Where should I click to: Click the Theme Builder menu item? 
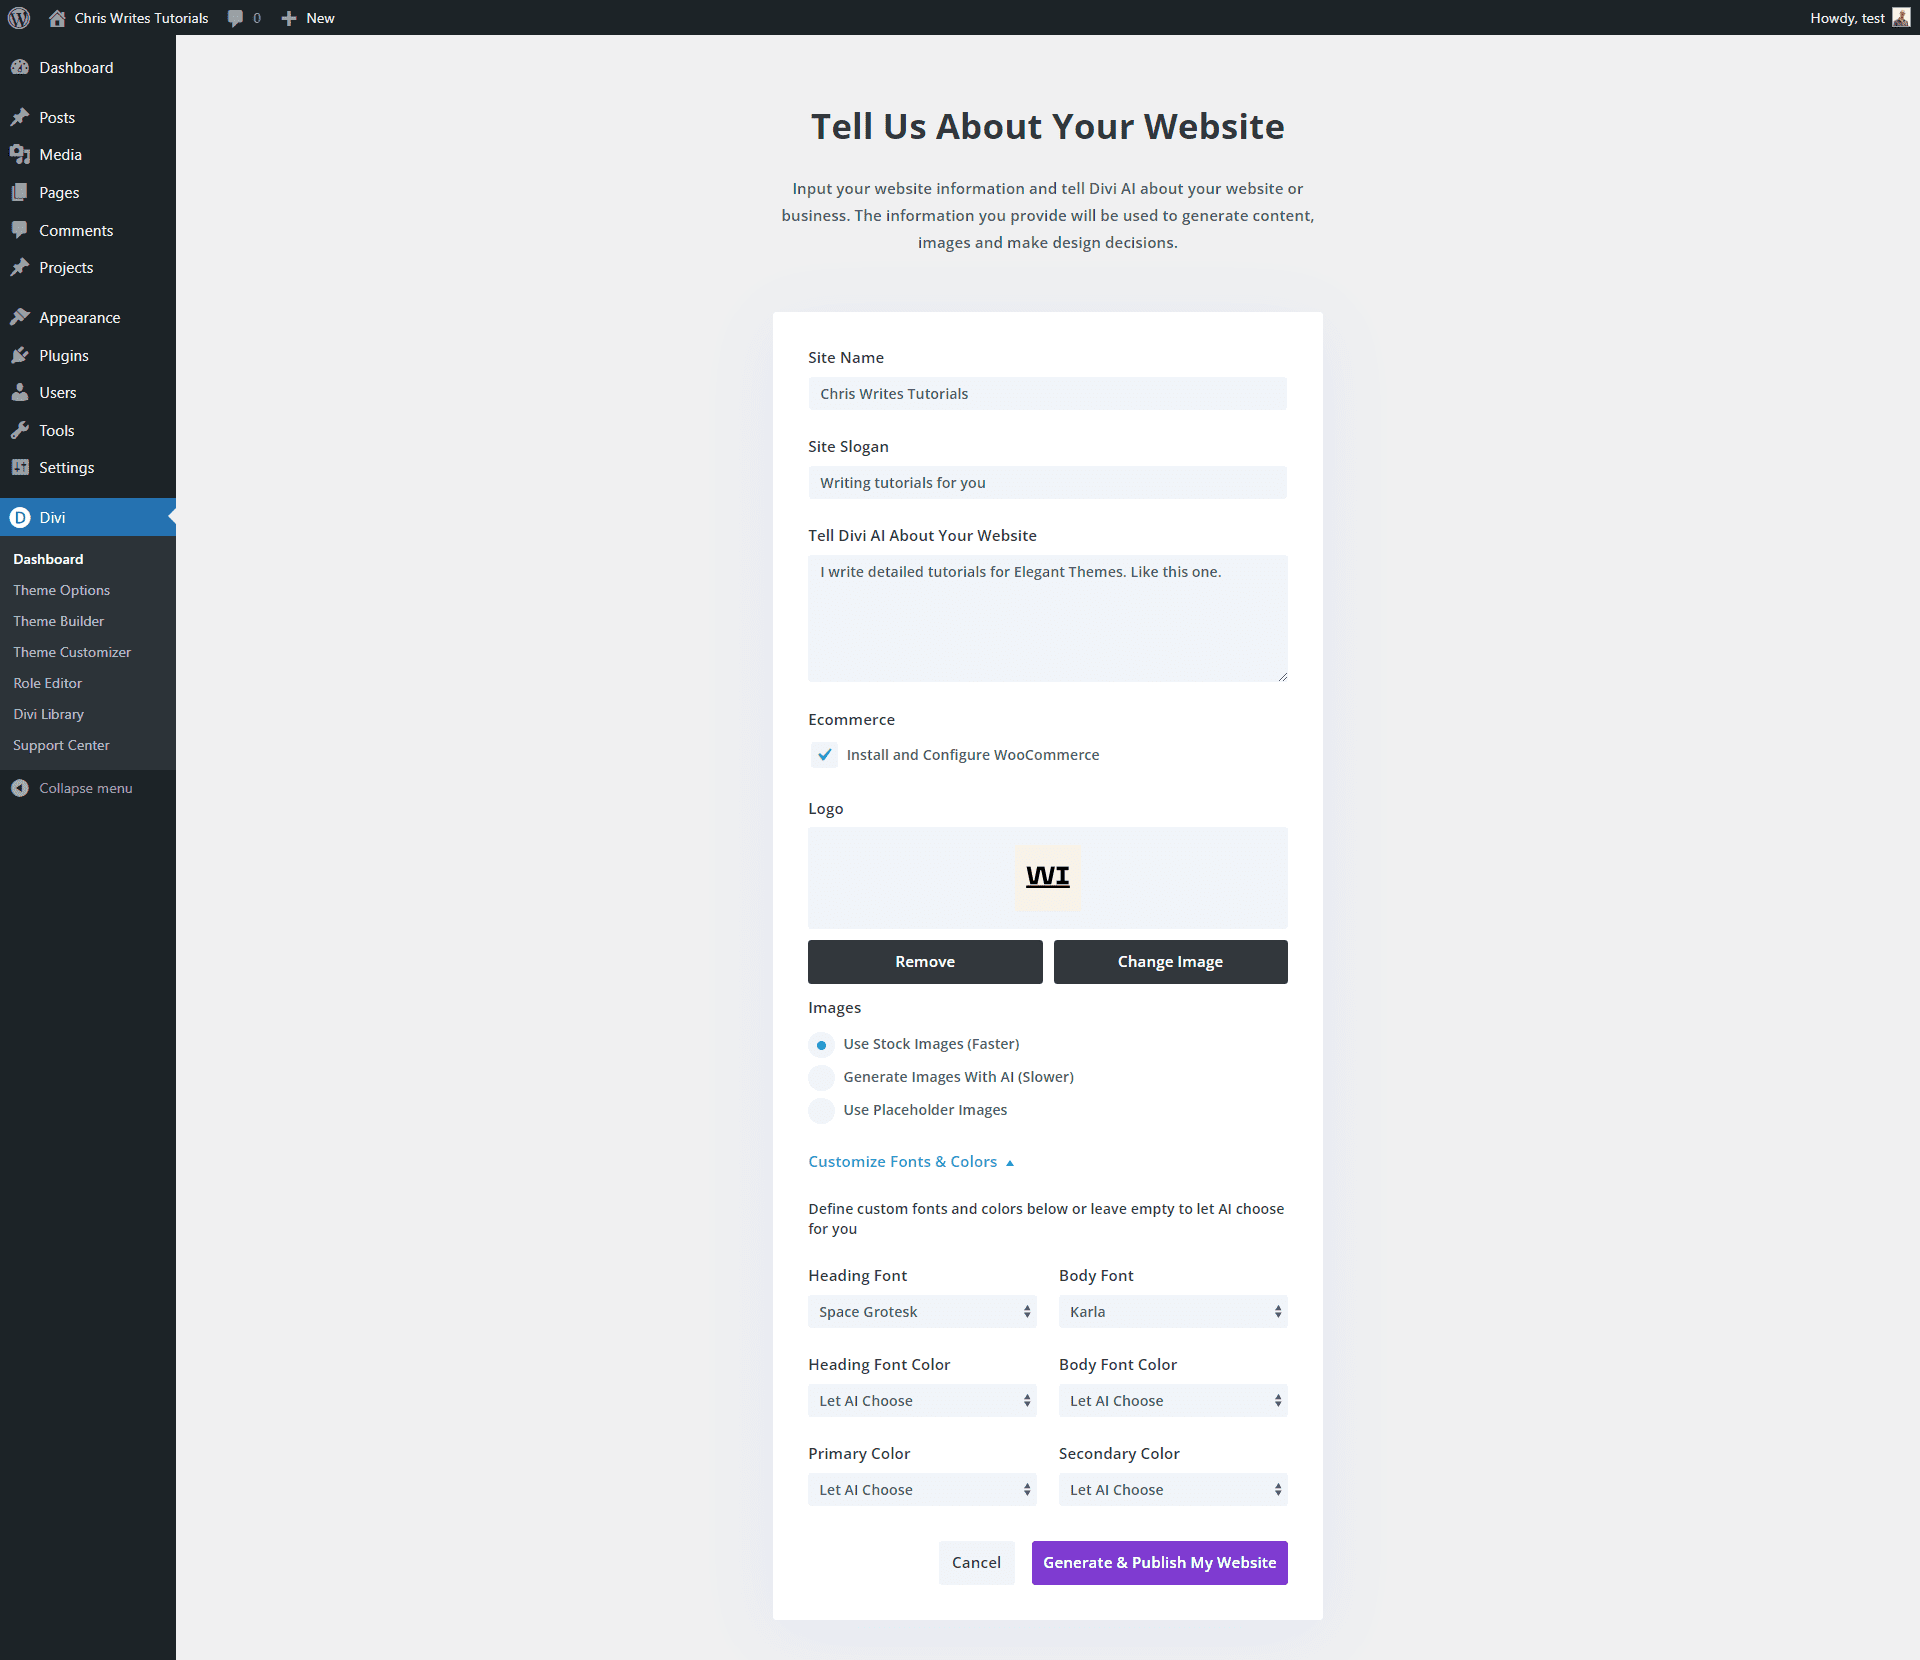click(x=57, y=620)
